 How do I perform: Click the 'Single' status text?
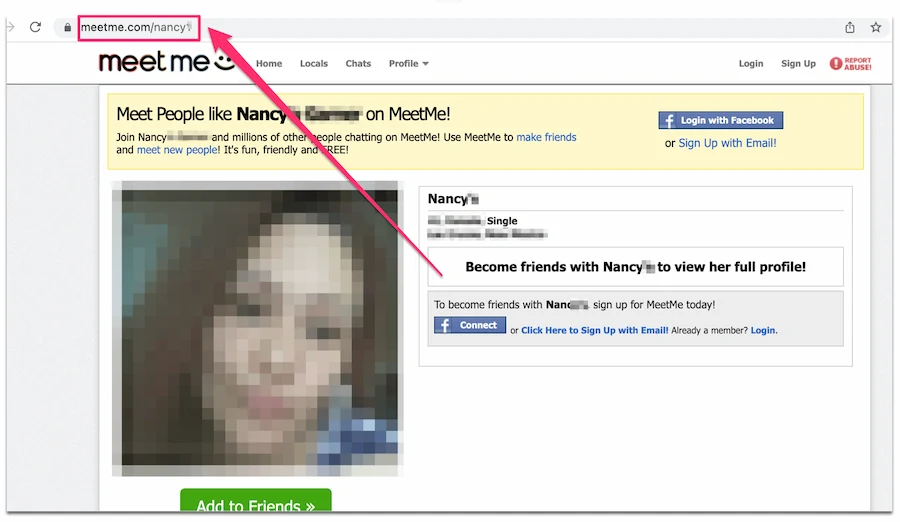(502, 221)
